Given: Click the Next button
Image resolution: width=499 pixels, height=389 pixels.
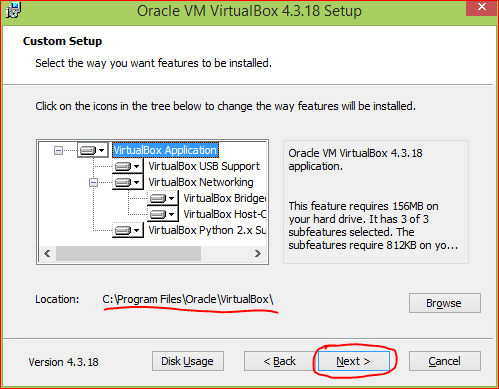Looking at the screenshot, I should 354,361.
